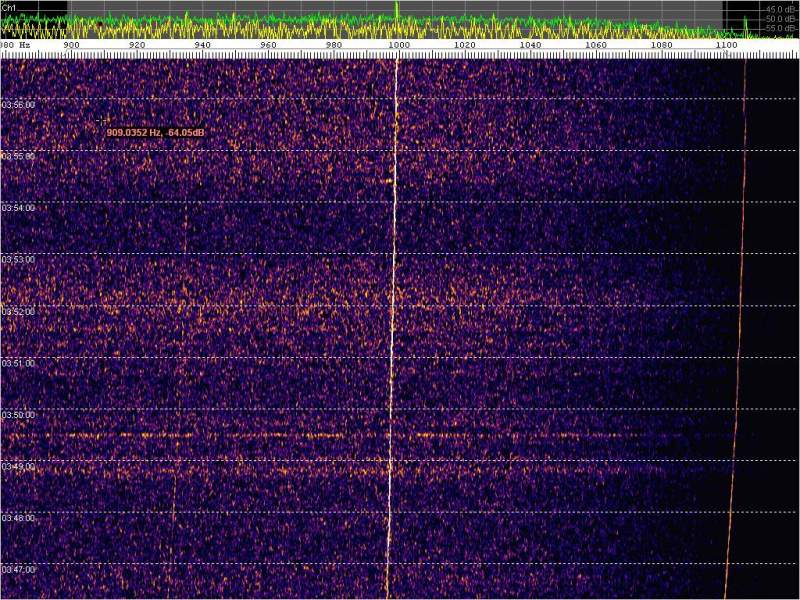
Task: Click the -55.0 dB amplitude scale label
Action: 780,28
